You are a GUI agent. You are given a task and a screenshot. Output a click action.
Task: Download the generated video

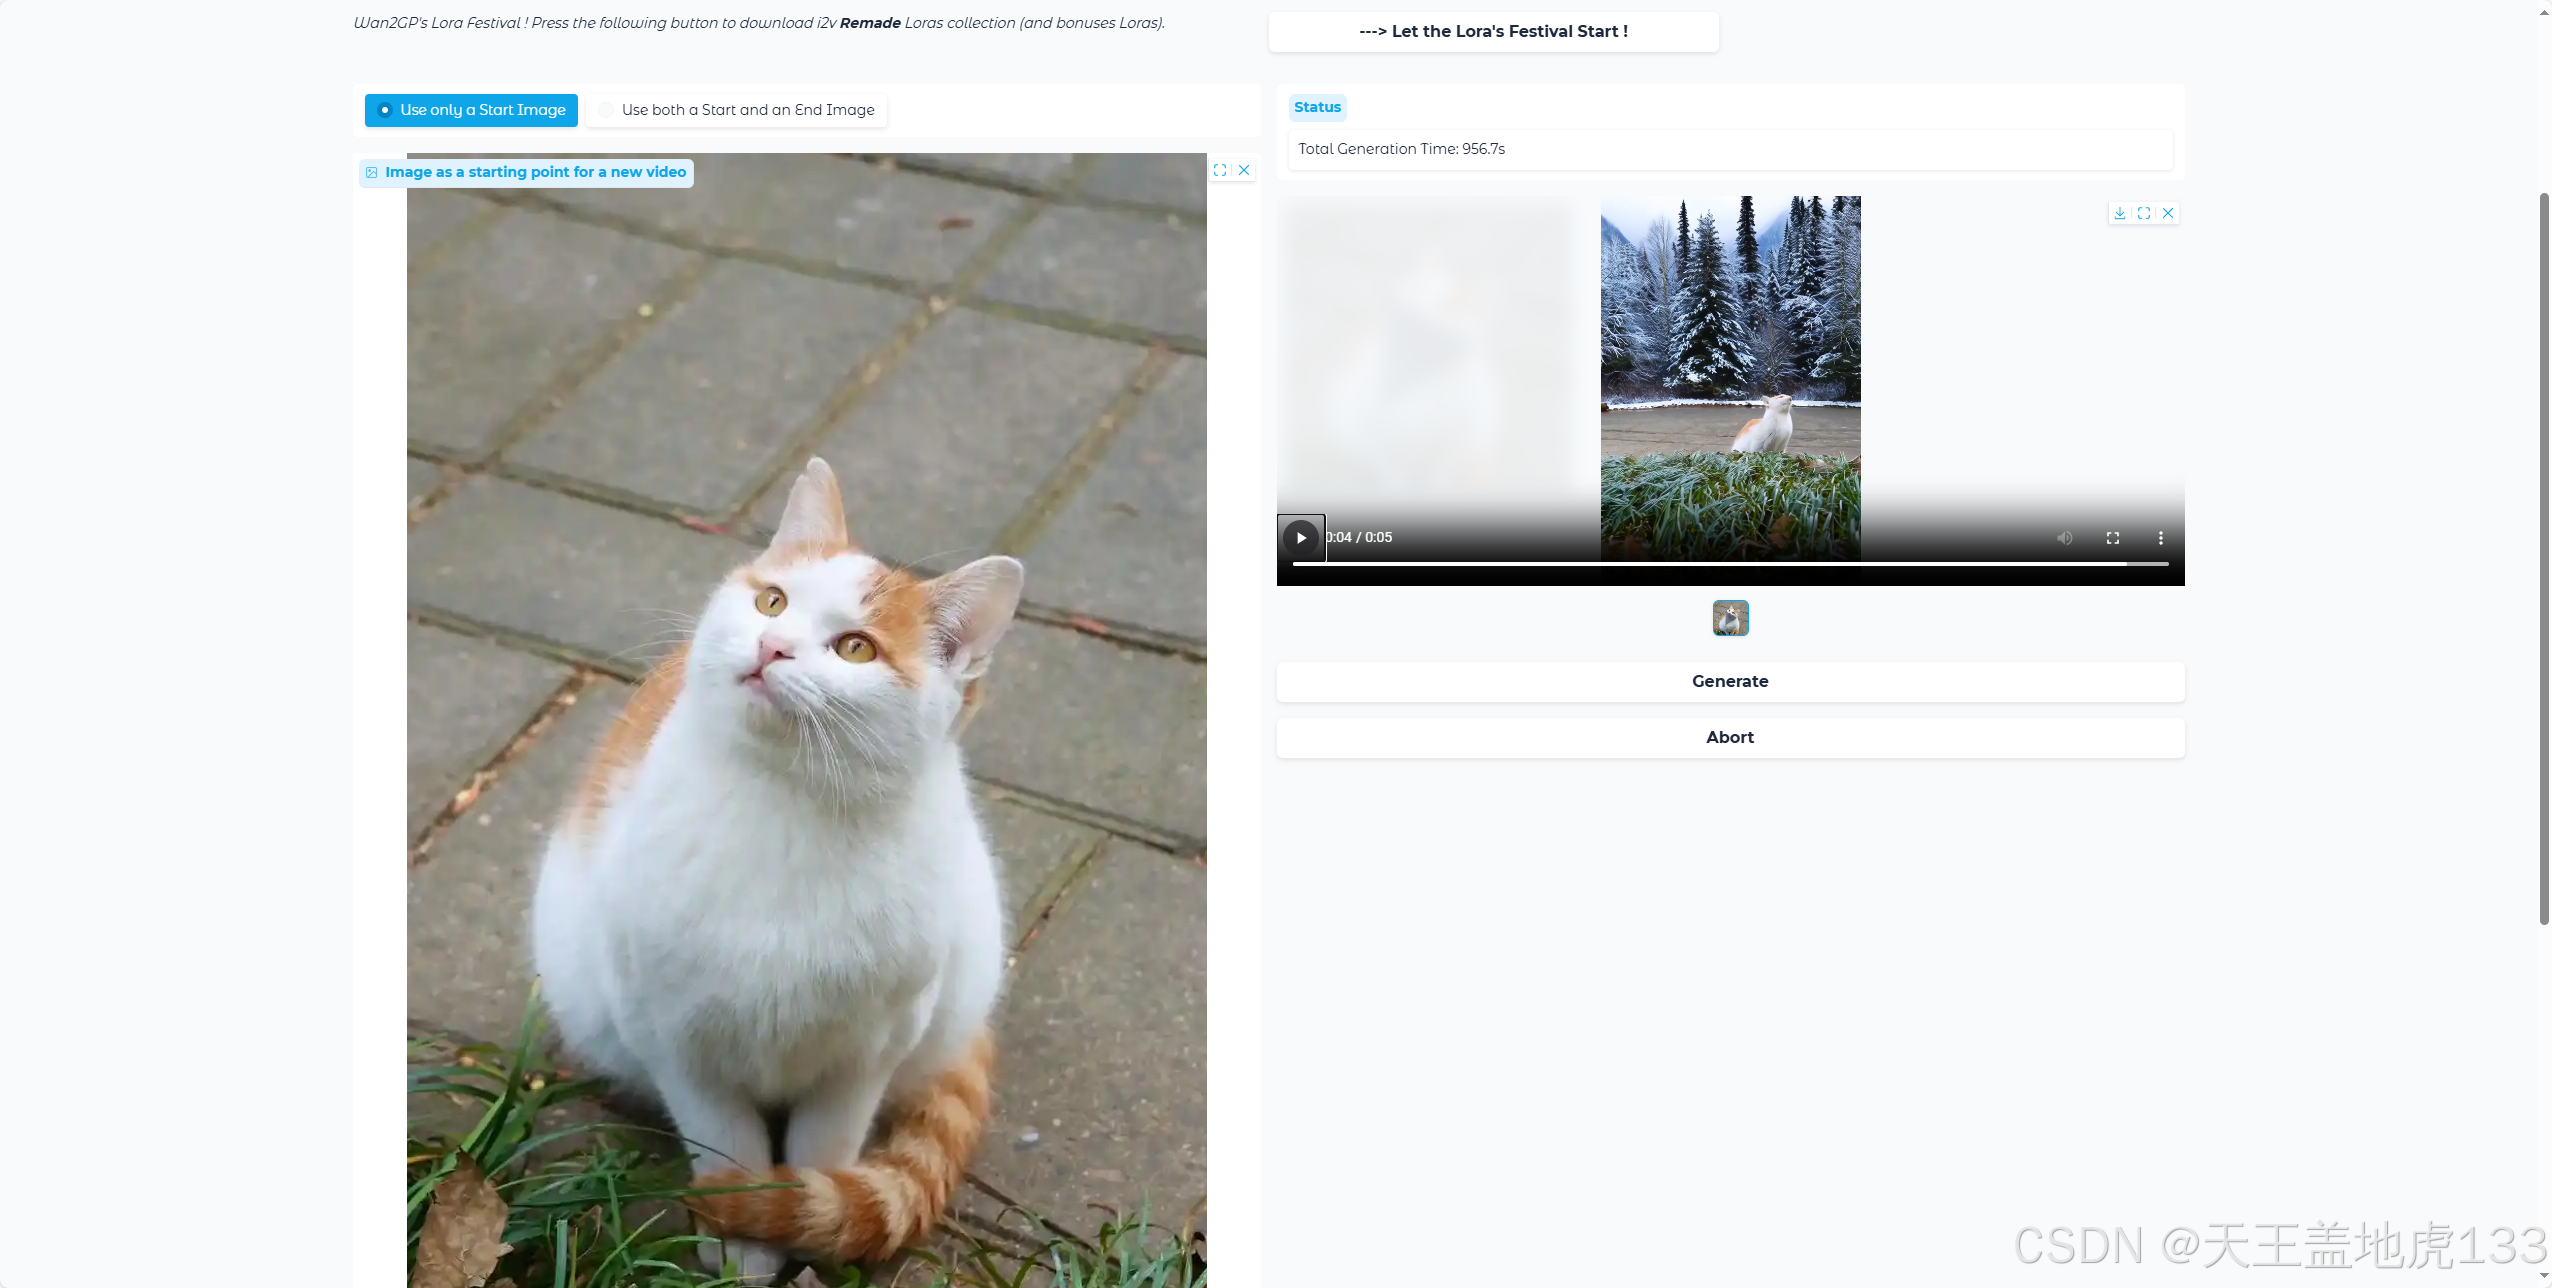(x=2119, y=213)
